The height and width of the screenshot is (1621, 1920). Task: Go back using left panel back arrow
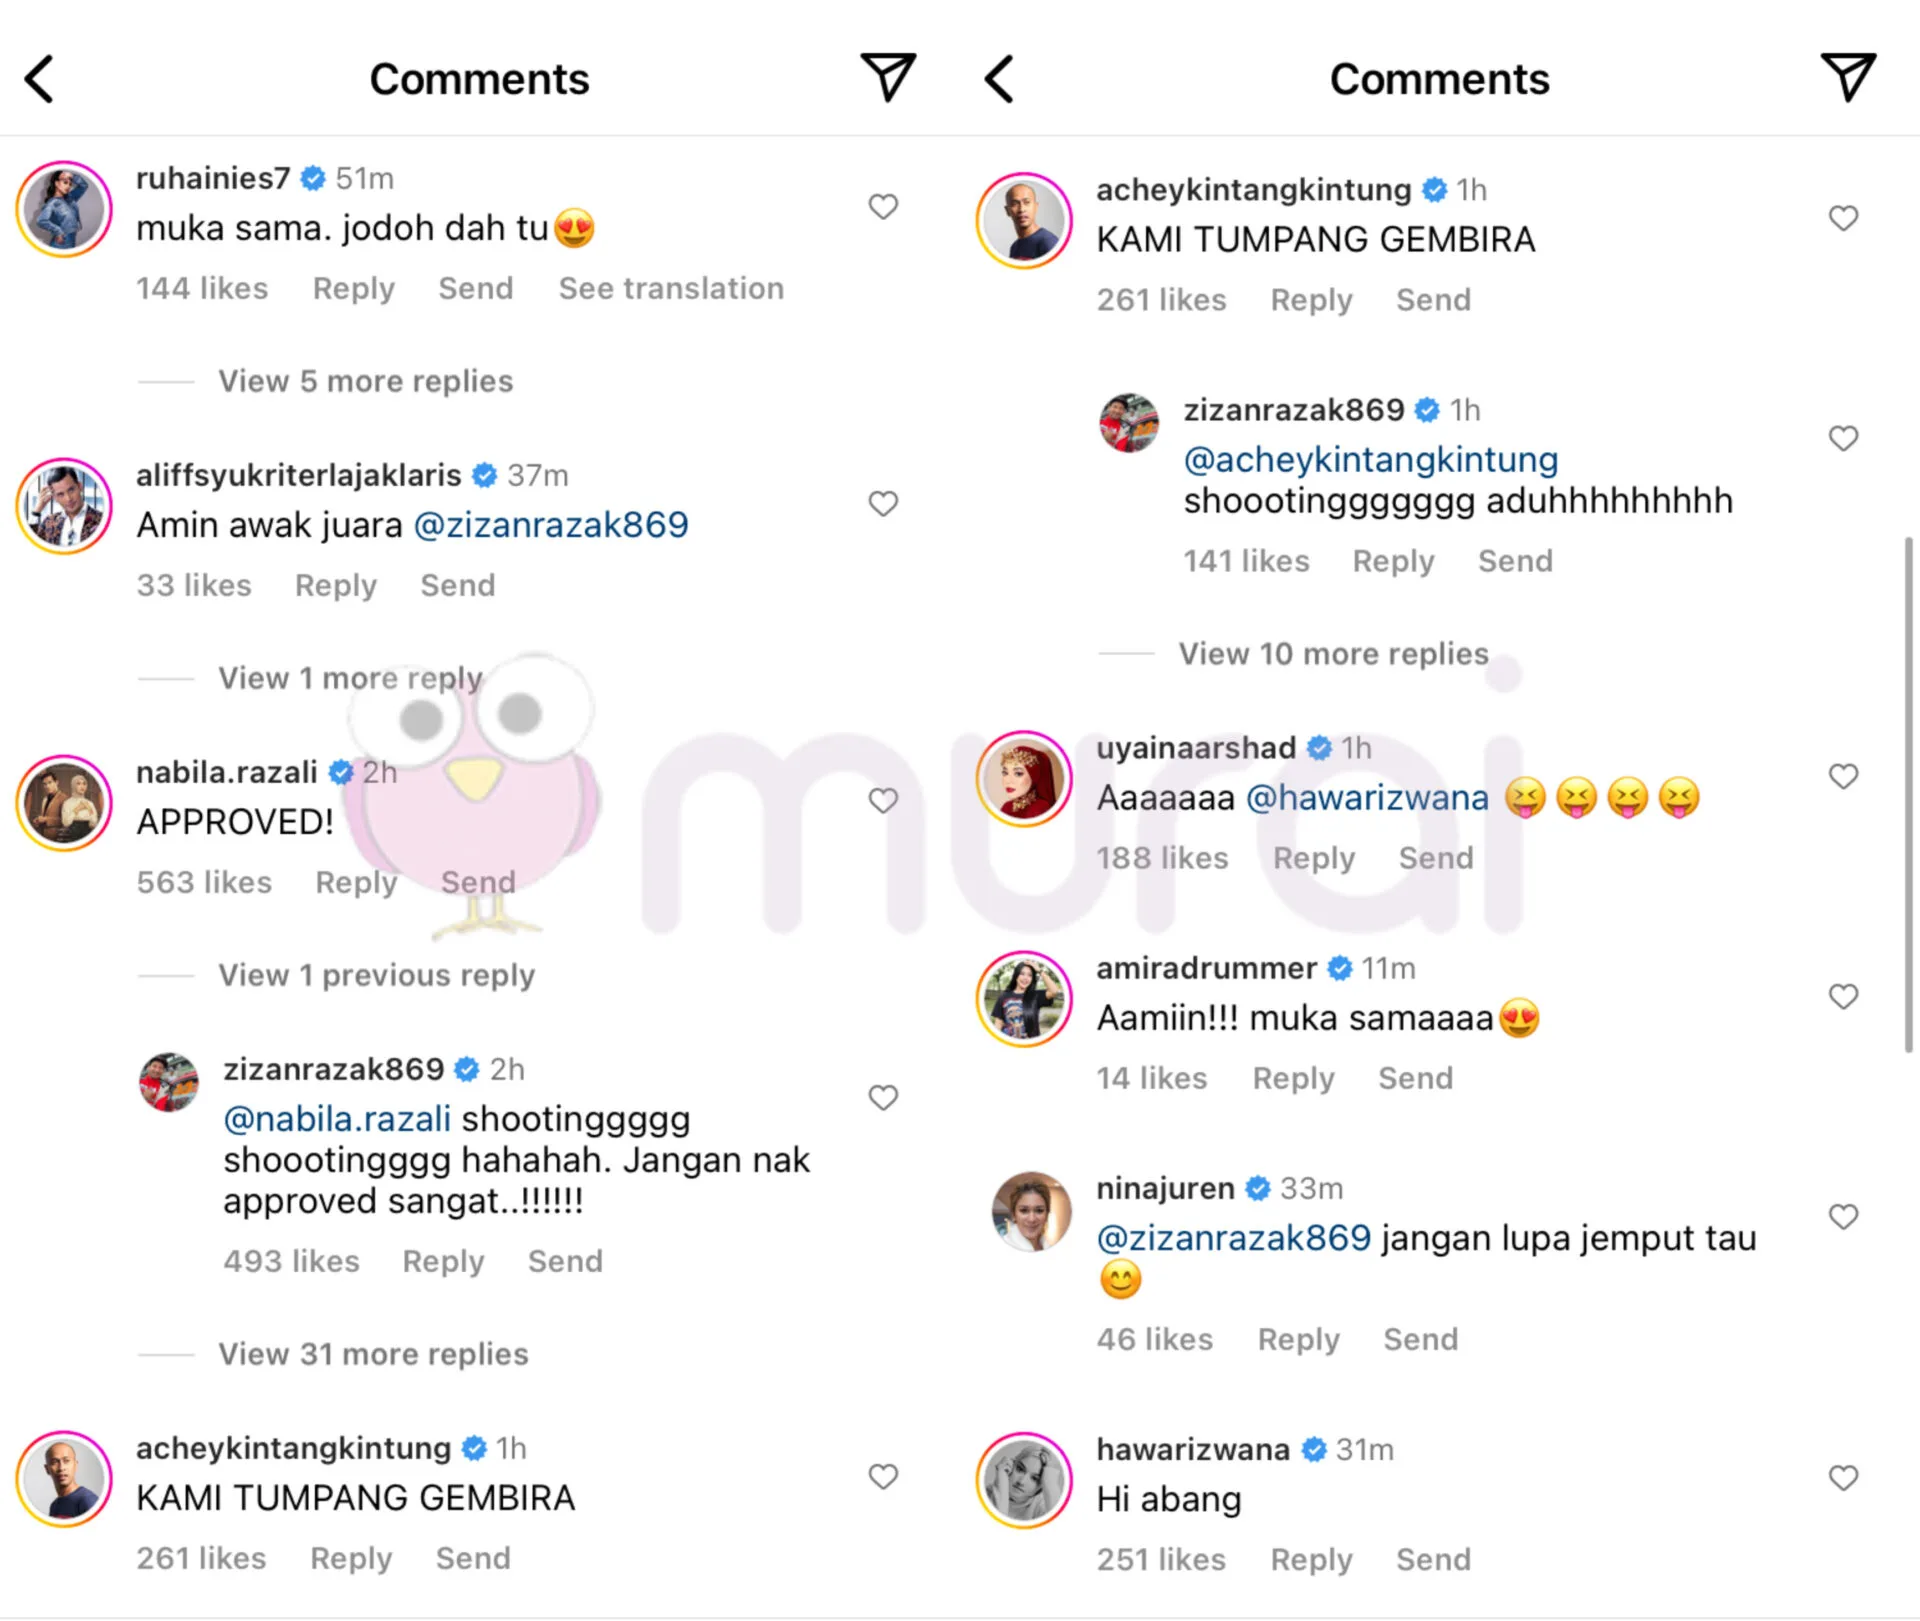[x=39, y=79]
